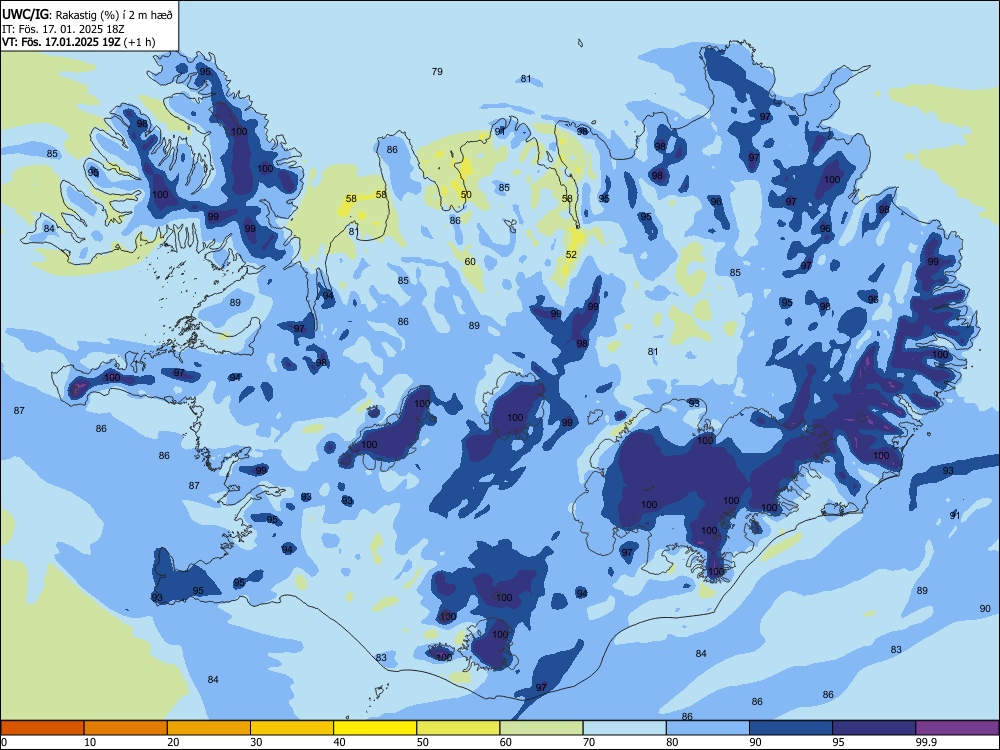Click the dark orange 0–10 legend swatch
The width and height of the screenshot is (1000, 750).
coord(42,728)
